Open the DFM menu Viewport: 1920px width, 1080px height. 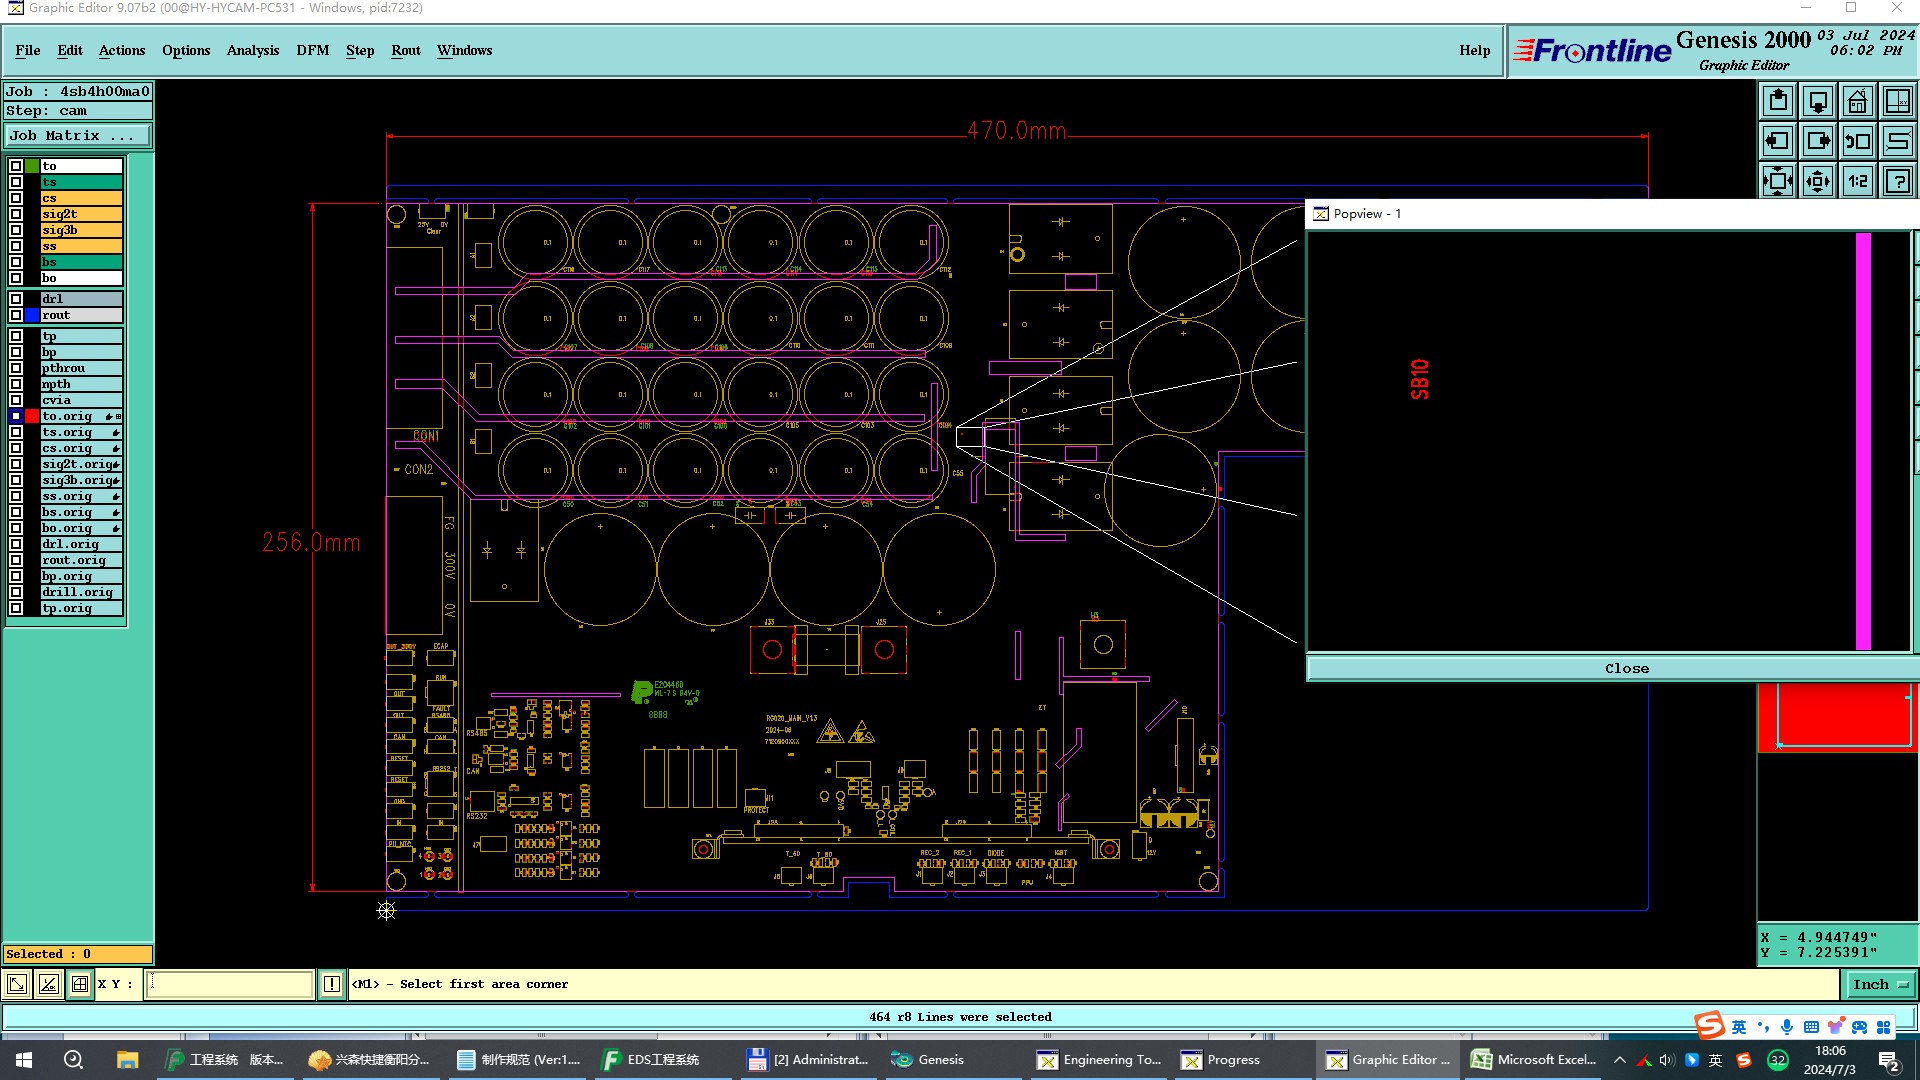(x=312, y=50)
